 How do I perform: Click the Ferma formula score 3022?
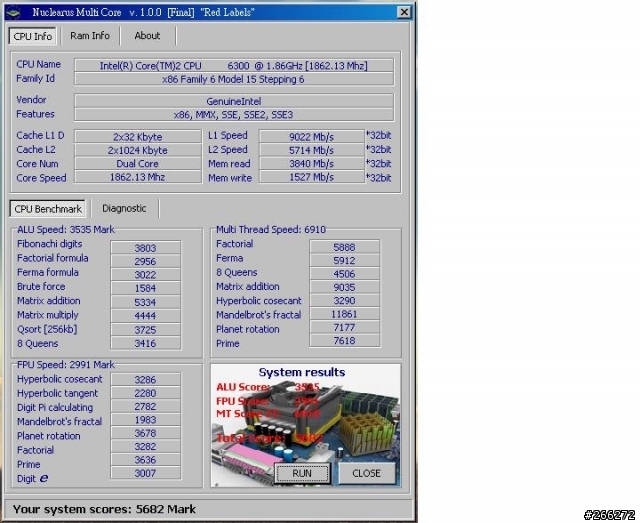[x=145, y=275]
